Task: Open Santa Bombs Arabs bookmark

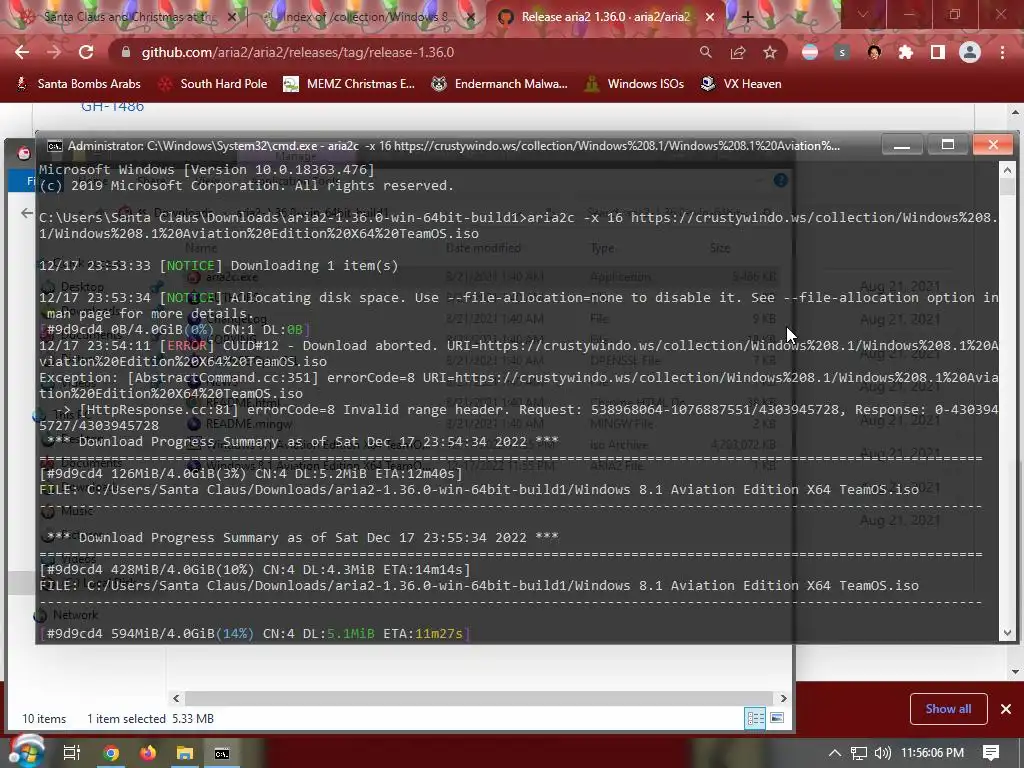Action: pyautogui.click(x=78, y=84)
